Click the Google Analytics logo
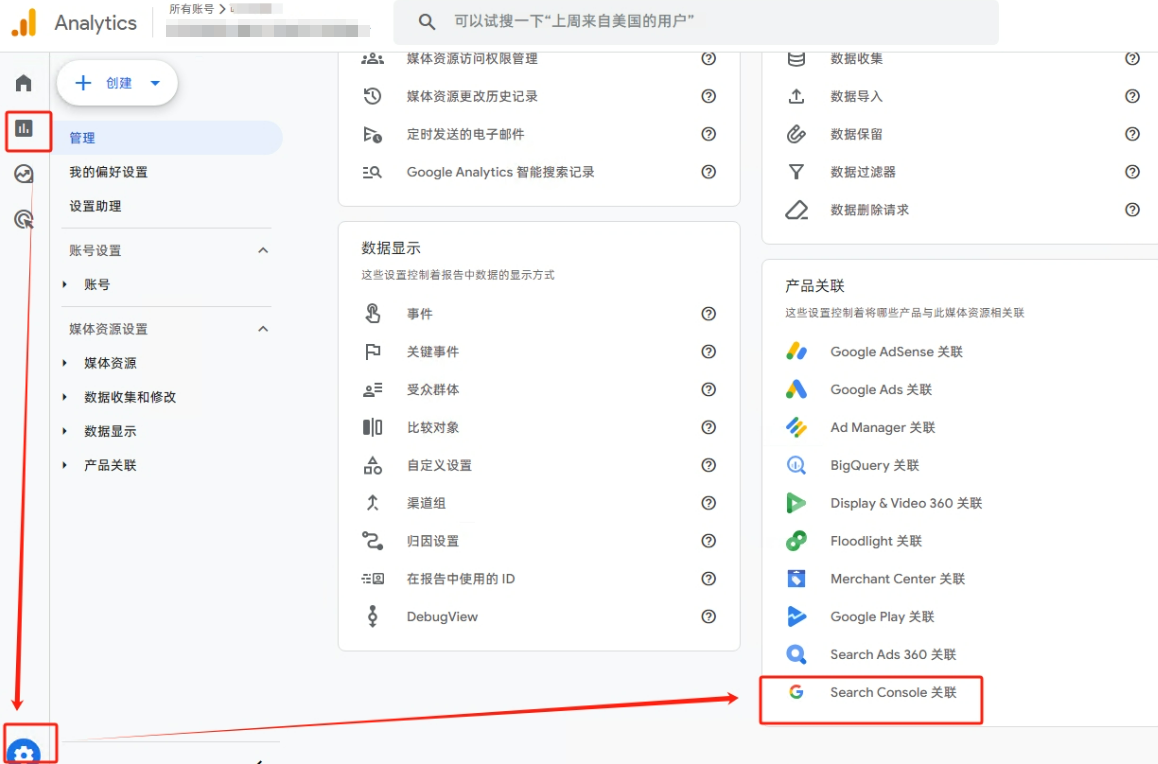Image resolution: width=1158 pixels, height=764 pixels. coord(74,22)
